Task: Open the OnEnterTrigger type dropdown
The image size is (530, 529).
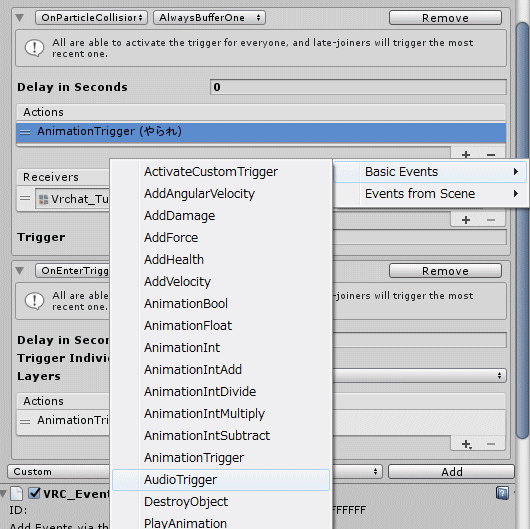Action: pos(73,271)
